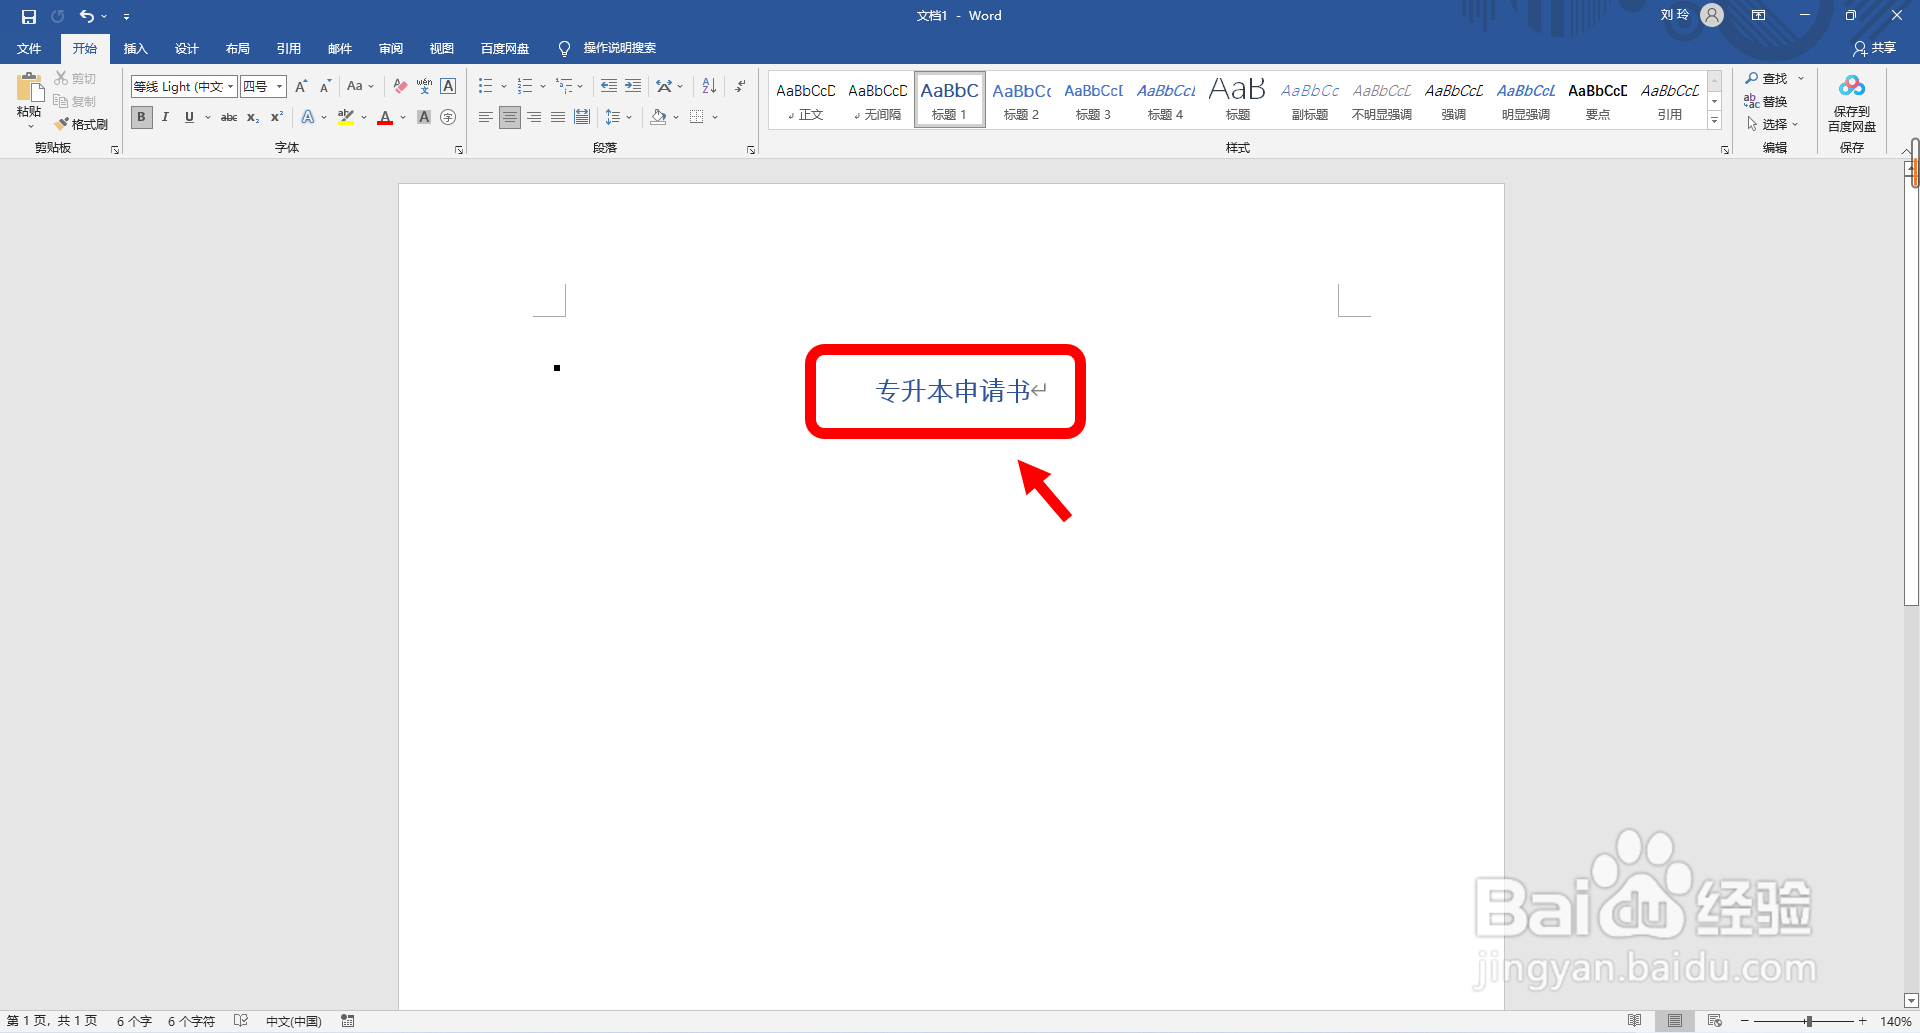Open the Tell Me lightbulb search
The width and height of the screenshot is (1920, 1033).
pos(564,48)
